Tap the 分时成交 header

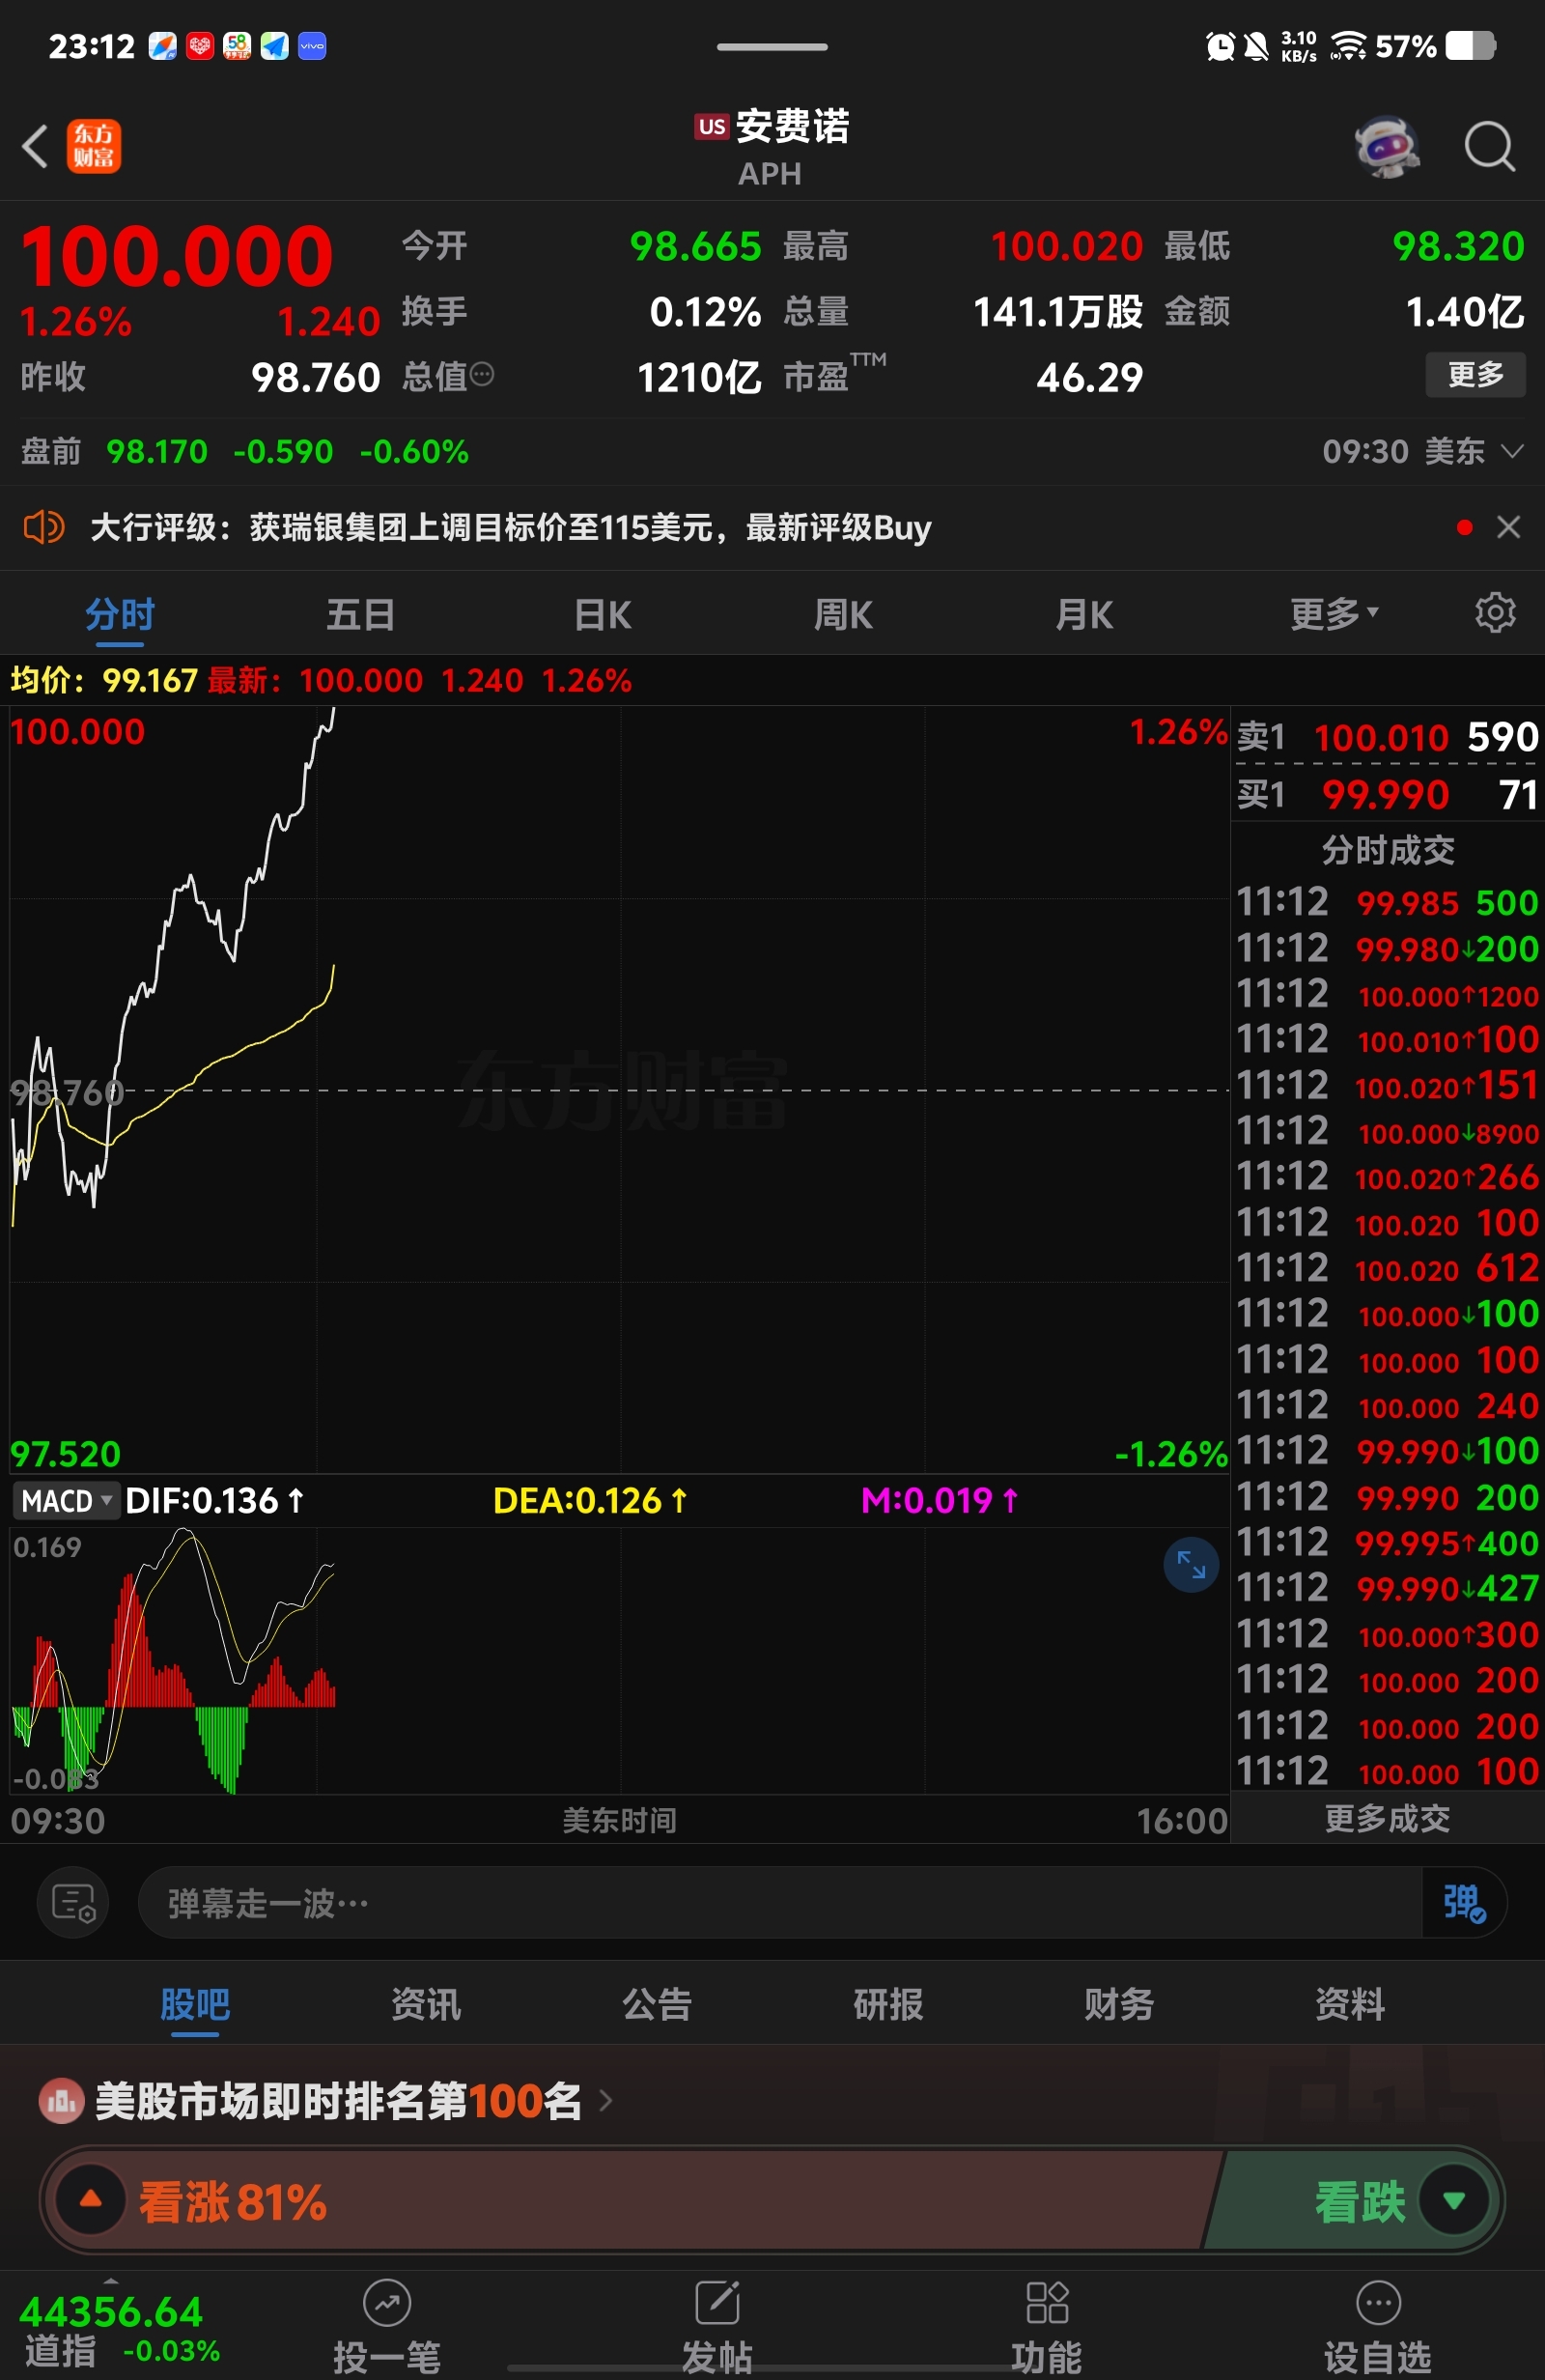click(x=1387, y=849)
